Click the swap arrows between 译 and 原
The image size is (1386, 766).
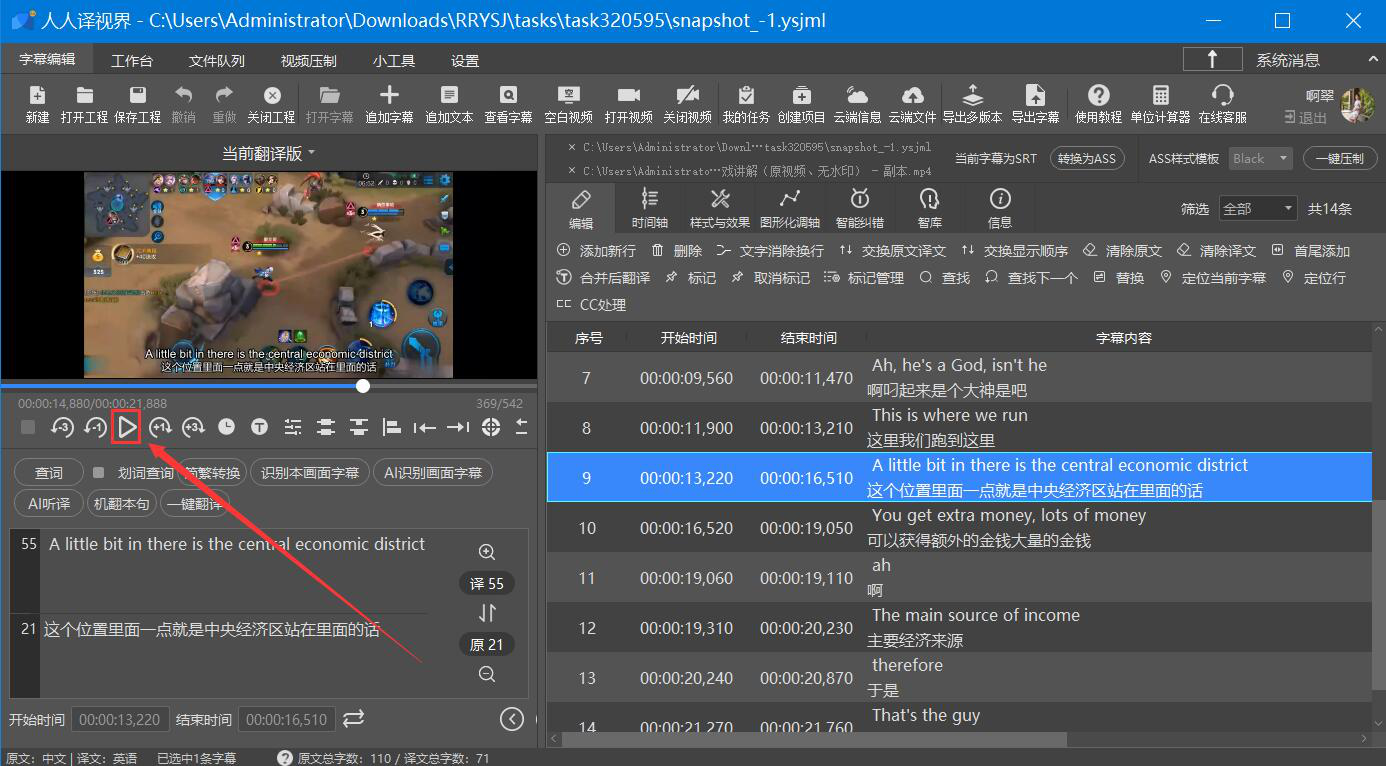click(487, 613)
